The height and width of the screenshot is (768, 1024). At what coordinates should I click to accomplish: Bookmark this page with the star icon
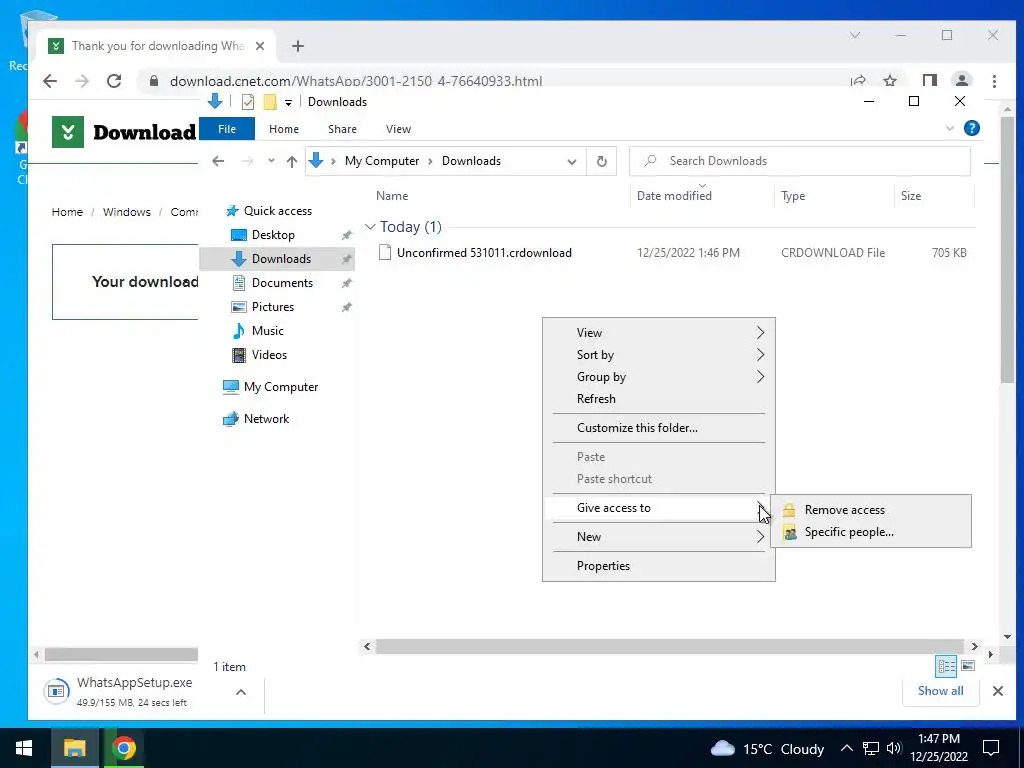889,81
